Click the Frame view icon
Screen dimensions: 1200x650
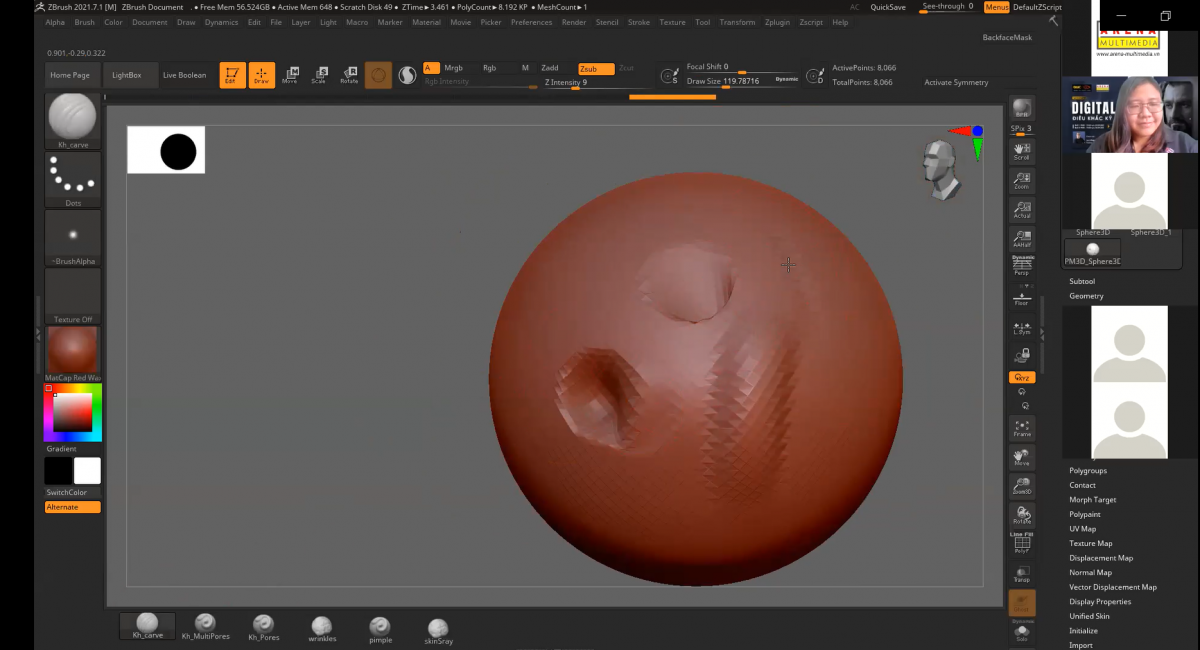coord(1022,428)
